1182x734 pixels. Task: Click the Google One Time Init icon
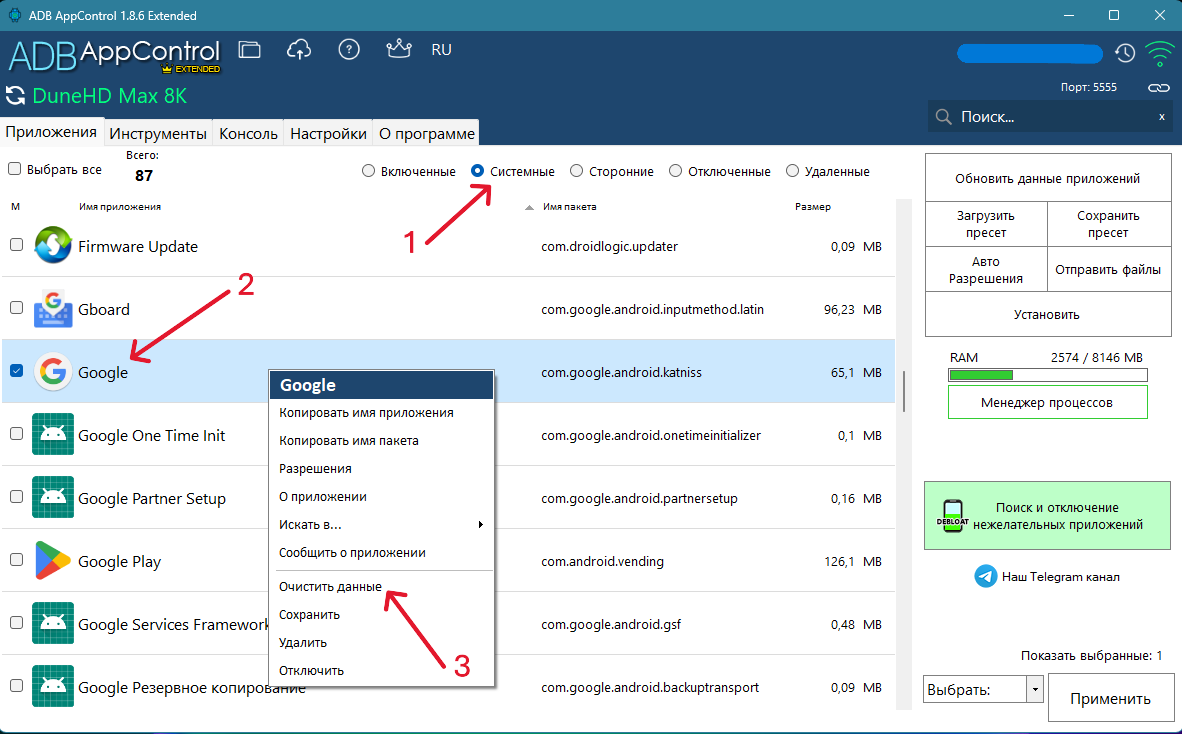[x=53, y=434]
